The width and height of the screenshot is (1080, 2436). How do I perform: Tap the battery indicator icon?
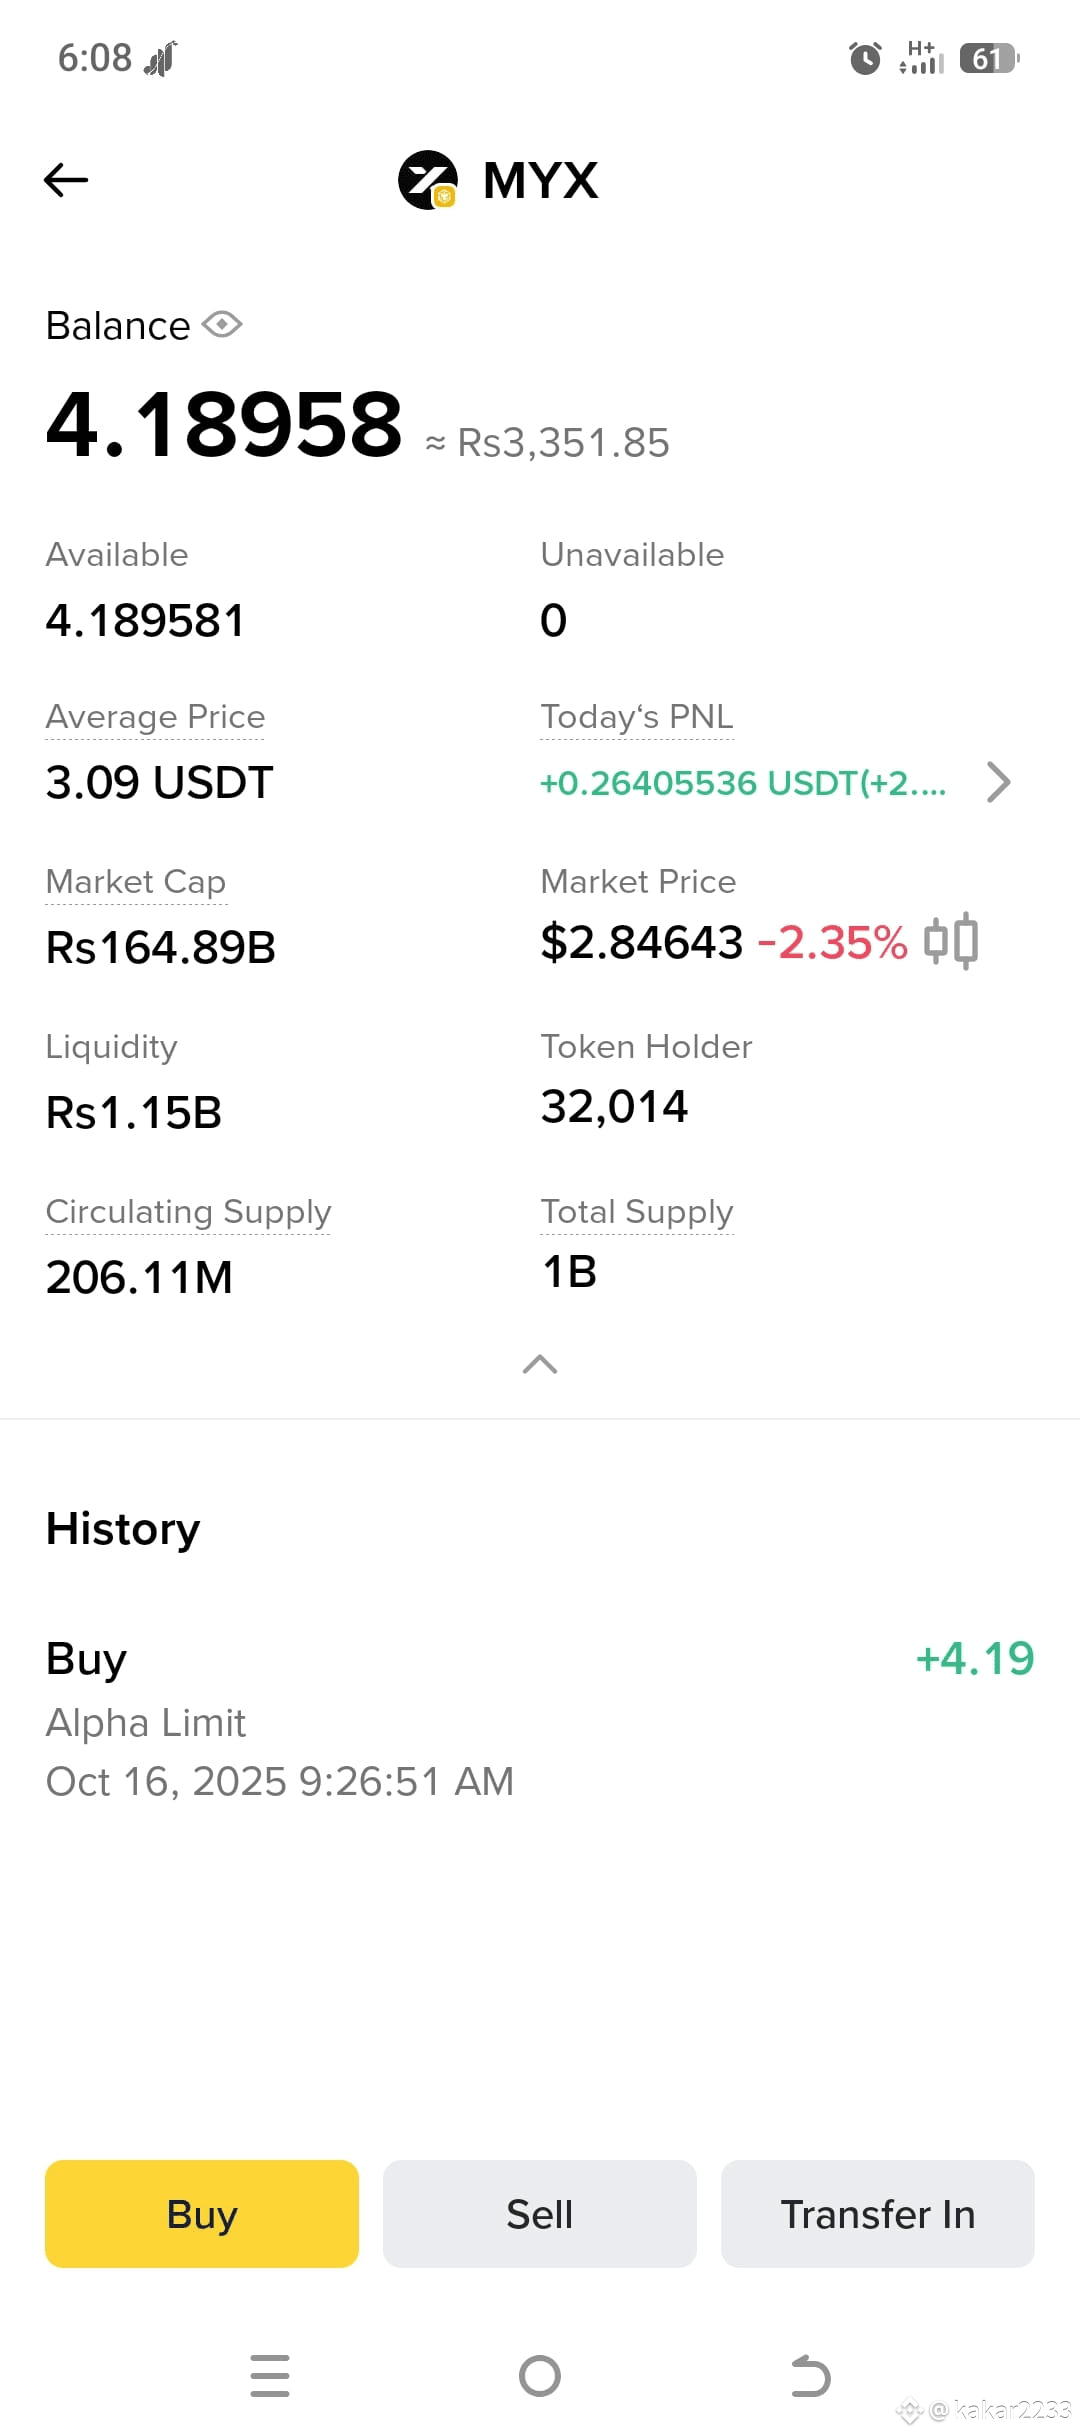coord(989,58)
